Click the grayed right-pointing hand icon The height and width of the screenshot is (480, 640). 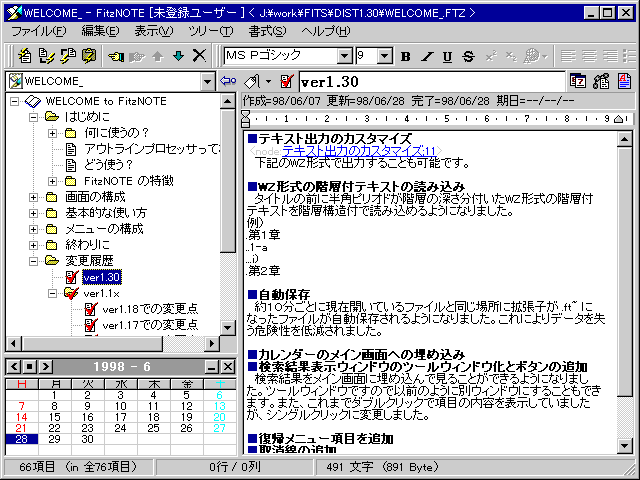coord(137,56)
